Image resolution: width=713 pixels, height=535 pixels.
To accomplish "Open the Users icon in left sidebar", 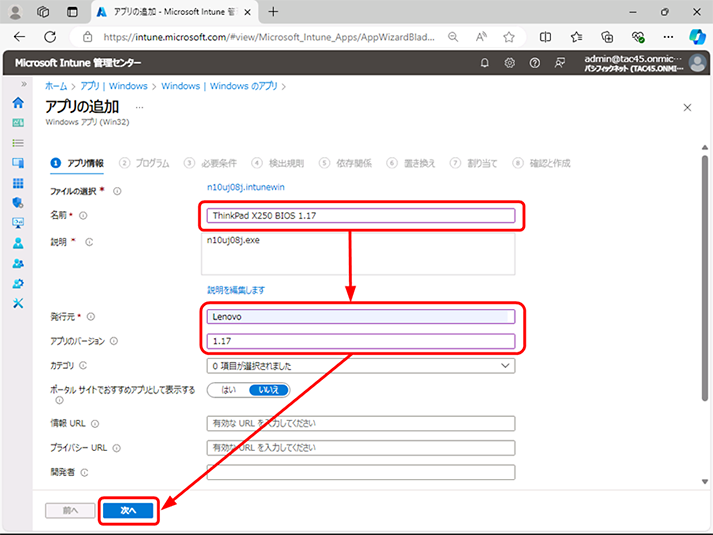I will click(18, 243).
